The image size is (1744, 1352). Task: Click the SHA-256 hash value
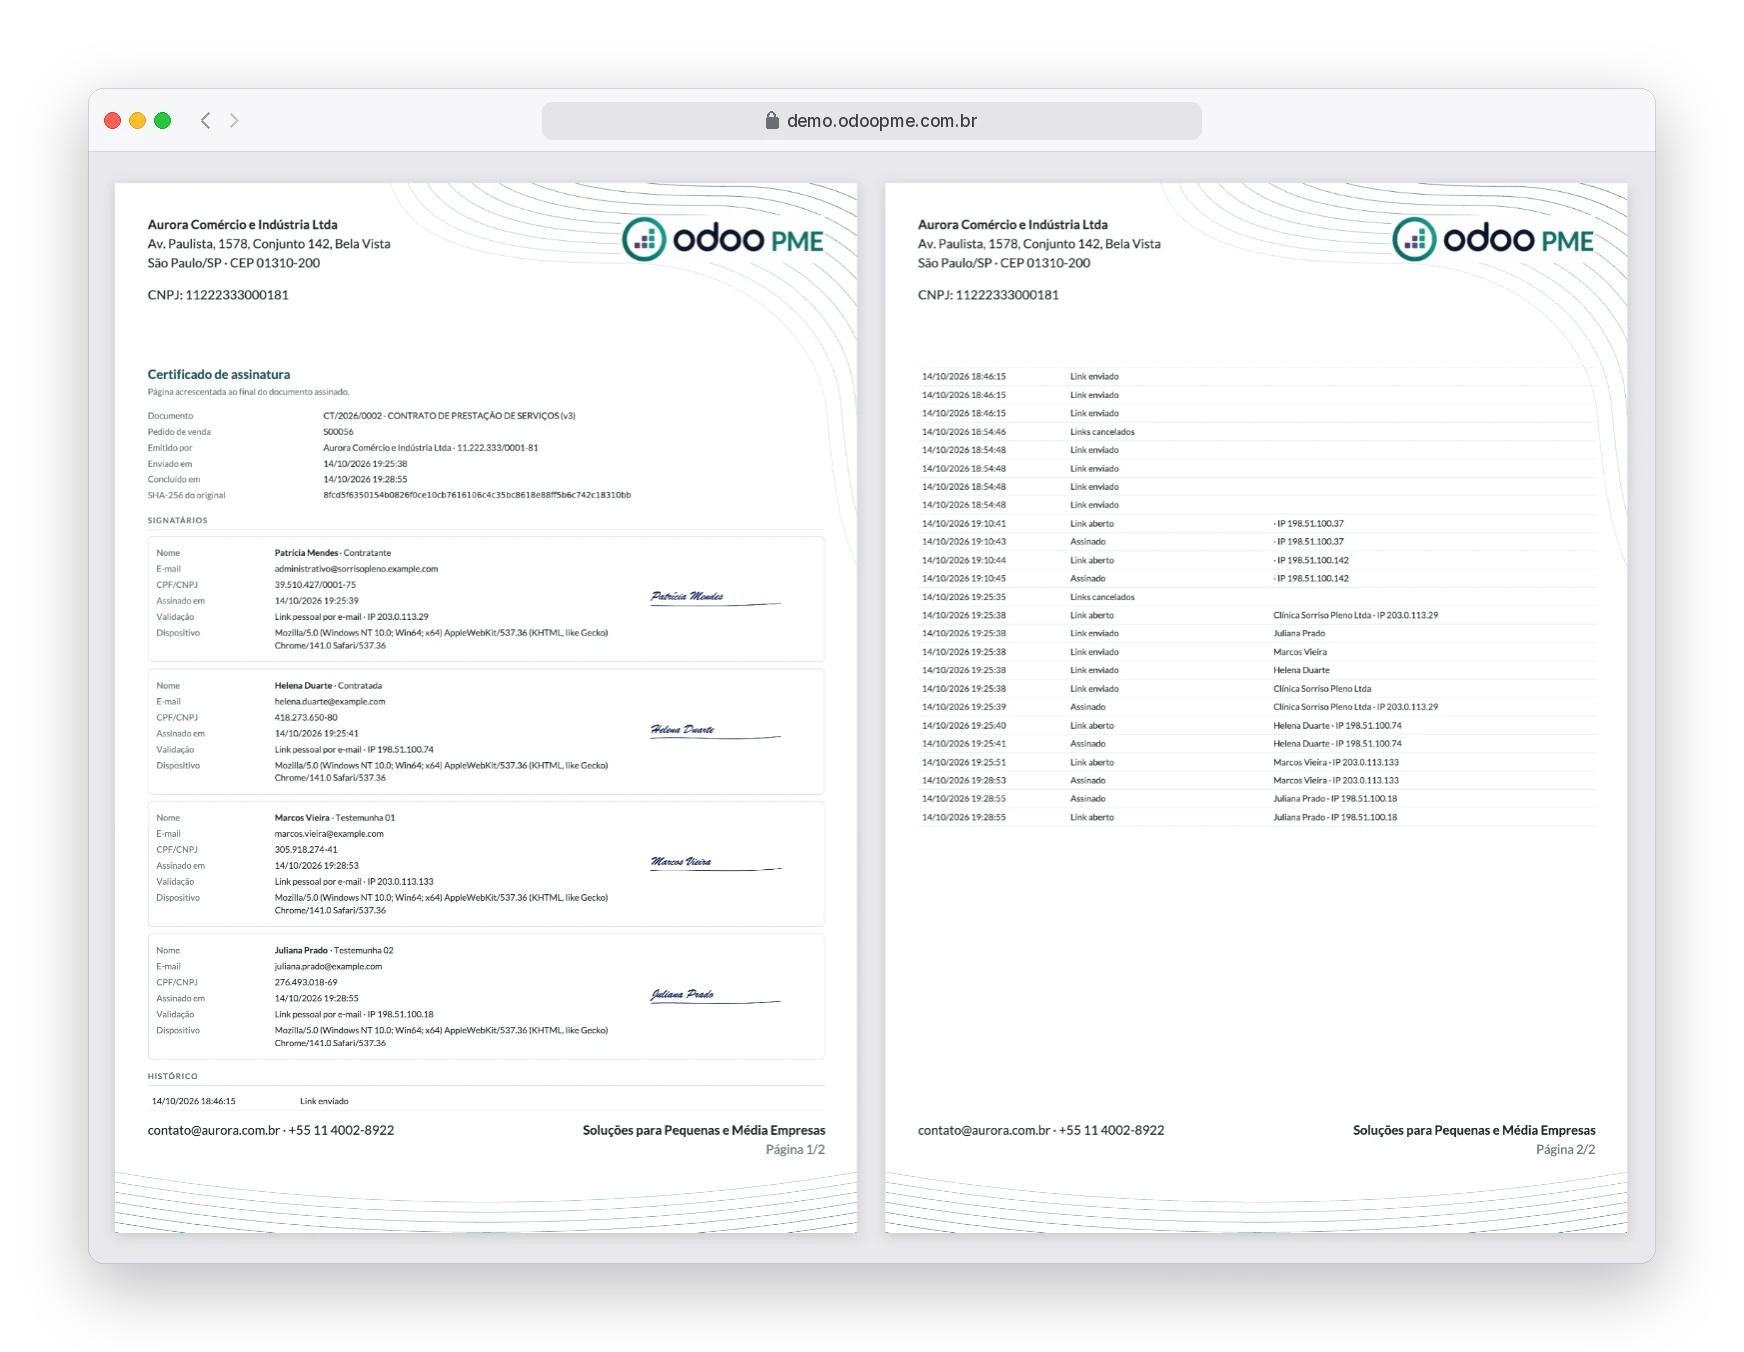tap(477, 495)
